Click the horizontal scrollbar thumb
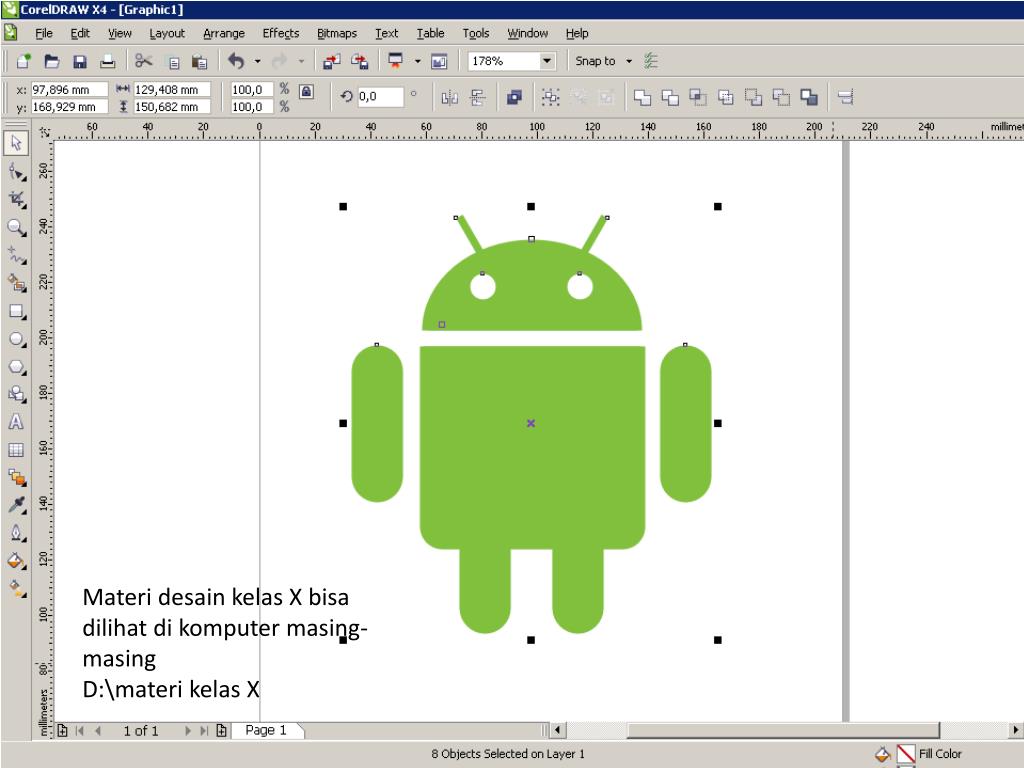Screen dimensions: 1024x768 (783, 730)
